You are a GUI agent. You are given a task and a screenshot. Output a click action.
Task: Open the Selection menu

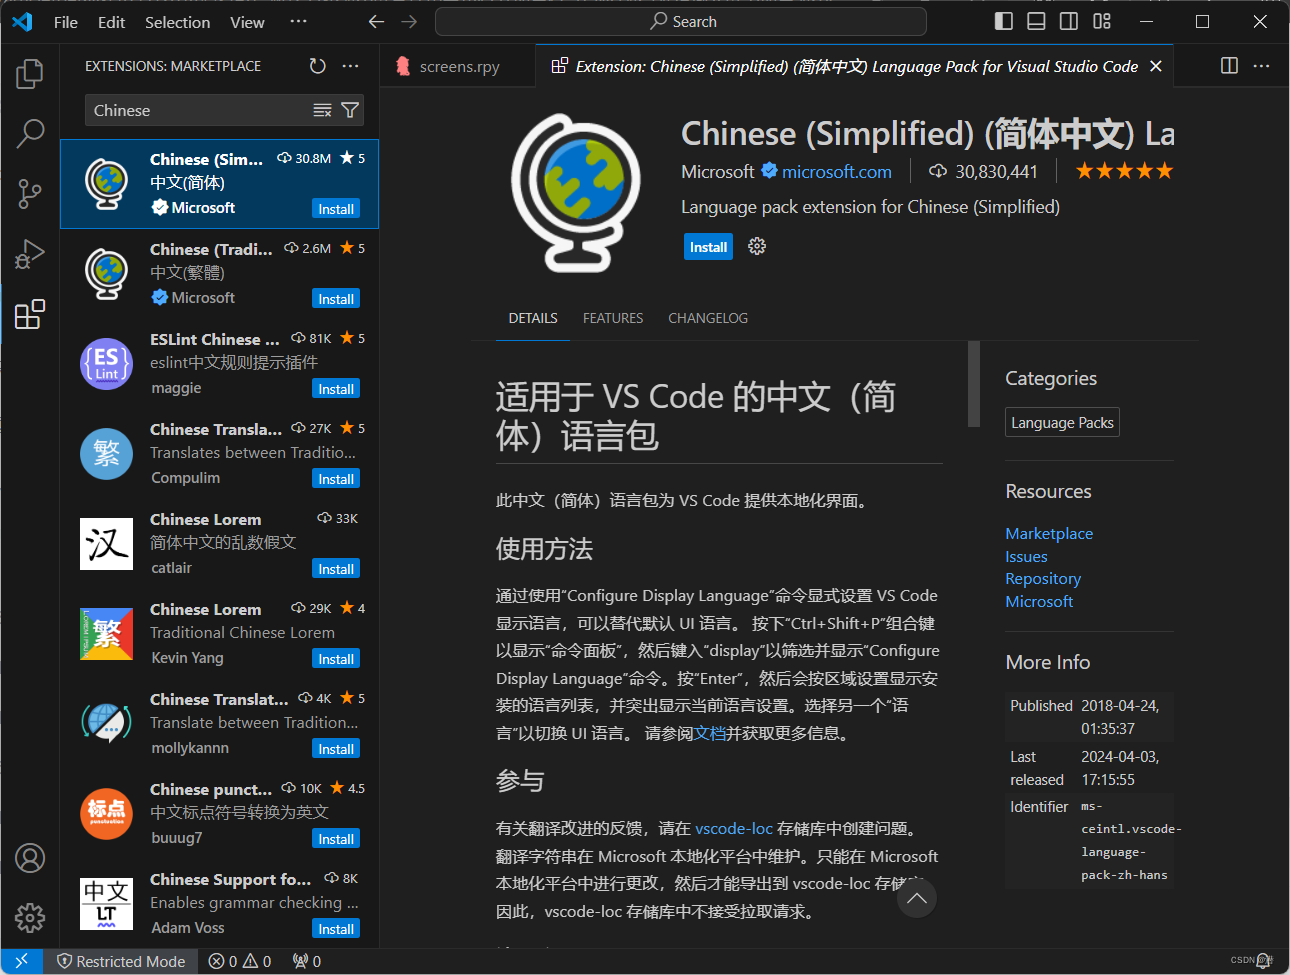(177, 22)
